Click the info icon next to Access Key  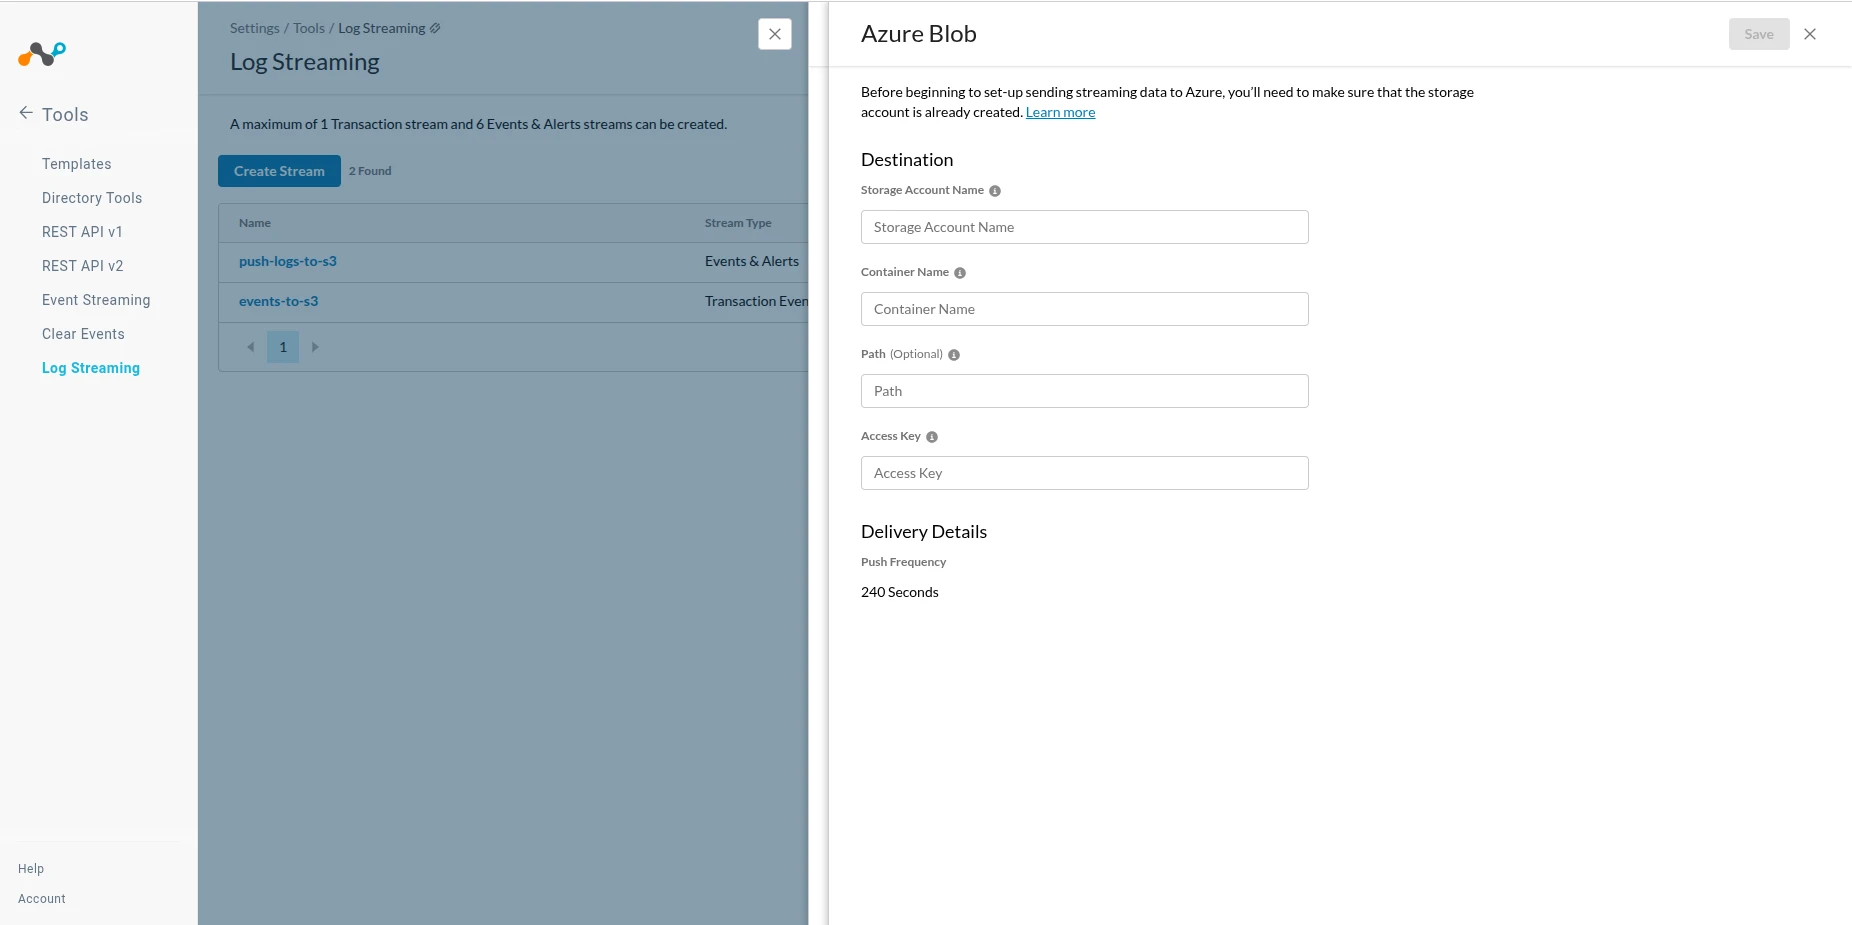pos(932,437)
